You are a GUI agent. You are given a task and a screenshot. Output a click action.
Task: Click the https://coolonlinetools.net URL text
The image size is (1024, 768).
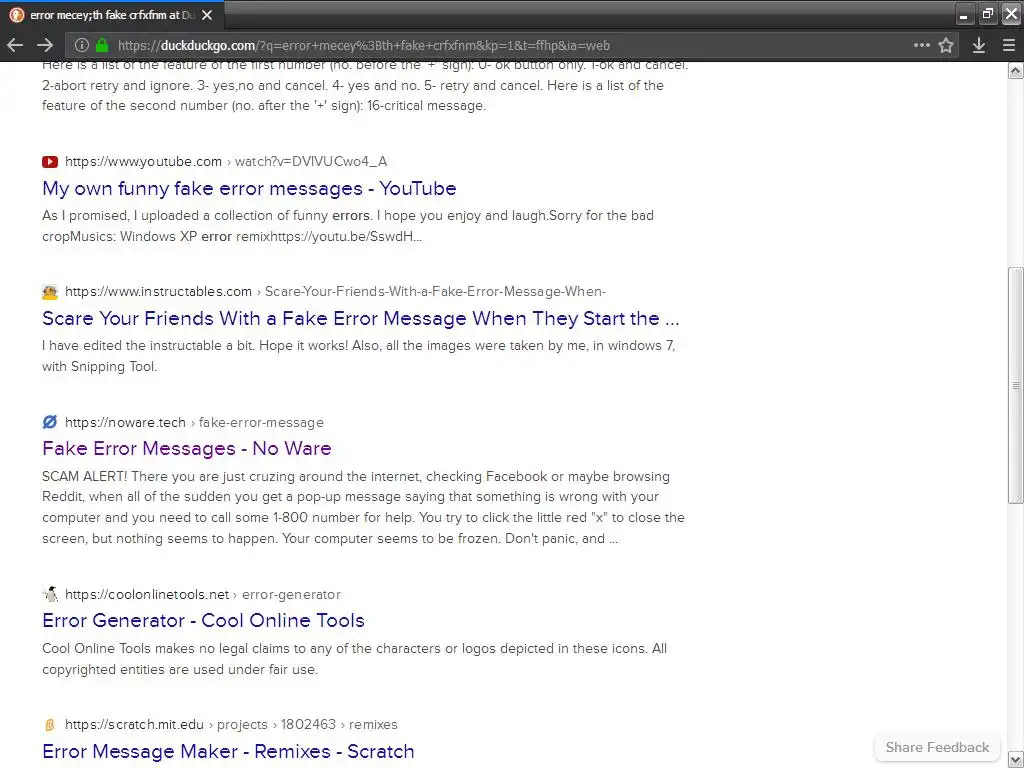[x=147, y=594]
